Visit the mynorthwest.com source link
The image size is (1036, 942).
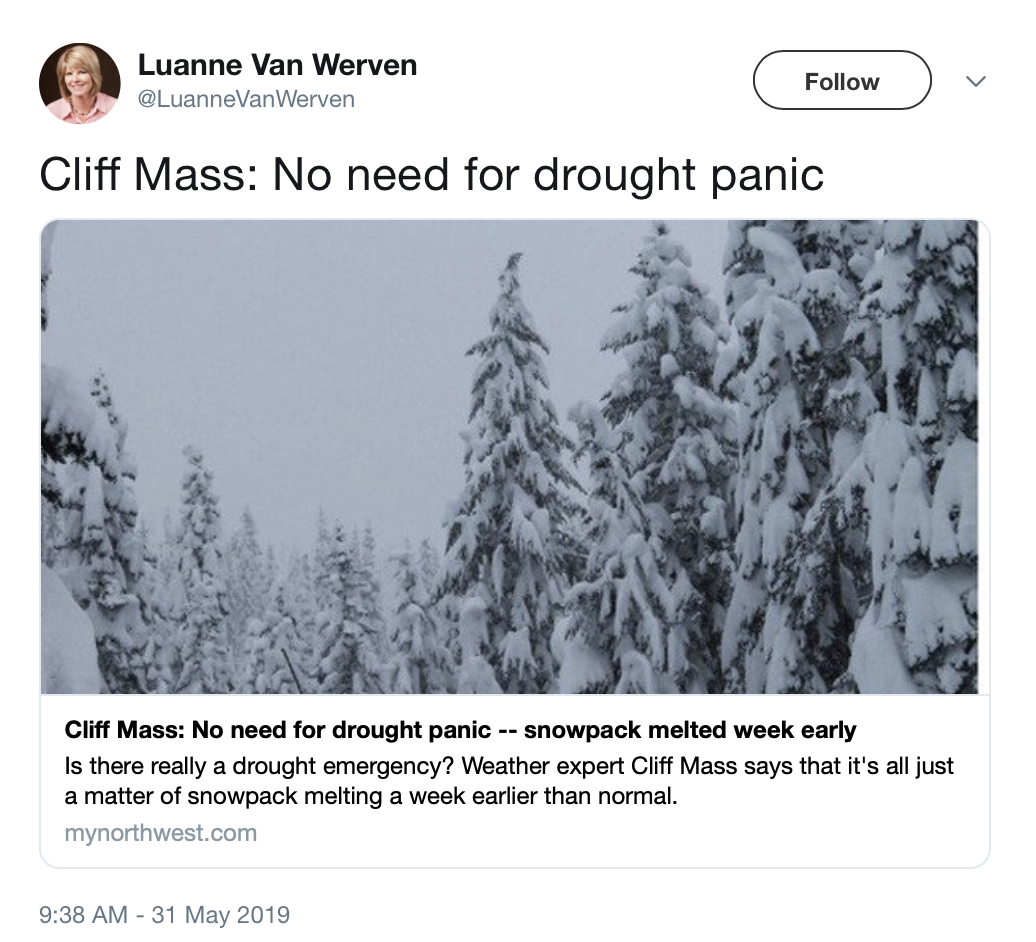(x=160, y=832)
